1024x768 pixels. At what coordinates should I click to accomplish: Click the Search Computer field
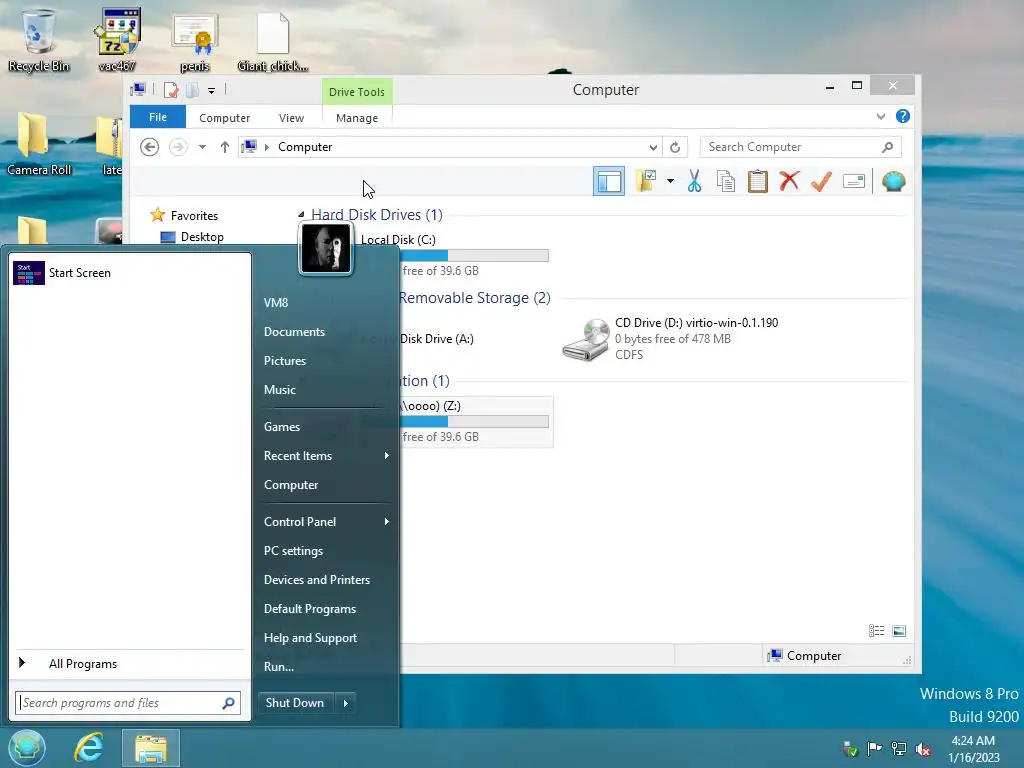tap(800, 147)
